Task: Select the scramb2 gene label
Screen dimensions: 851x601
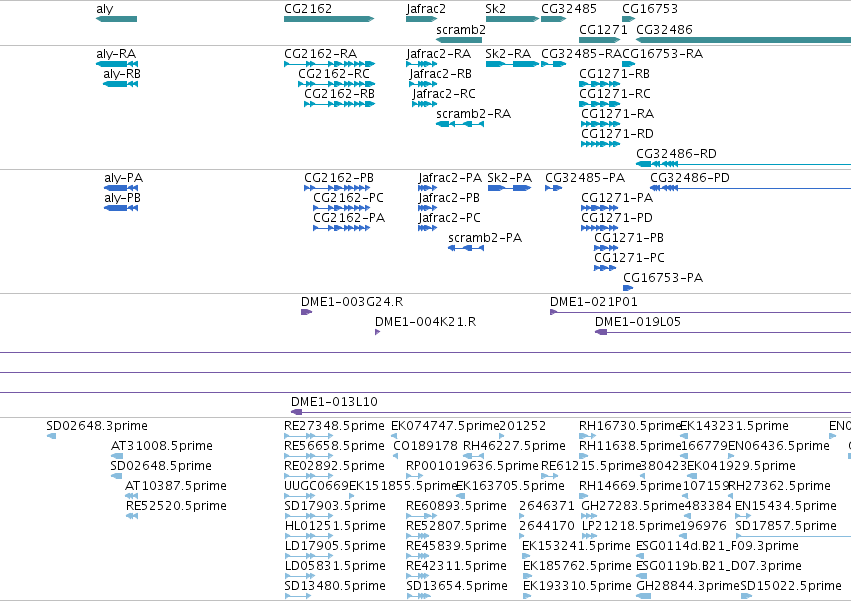Action: pos(461,30)
